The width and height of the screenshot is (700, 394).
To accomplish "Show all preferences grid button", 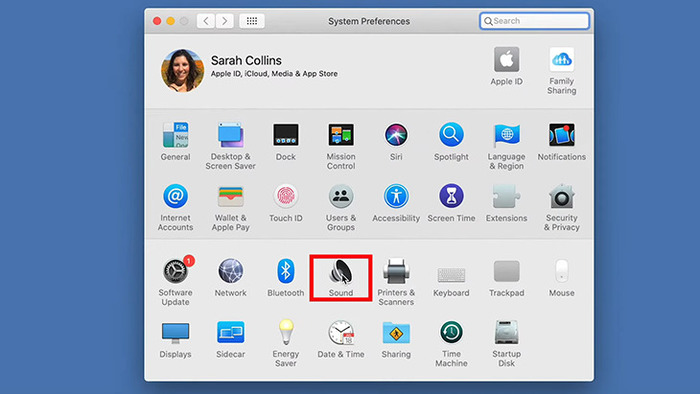I will (x=252, y=21).
